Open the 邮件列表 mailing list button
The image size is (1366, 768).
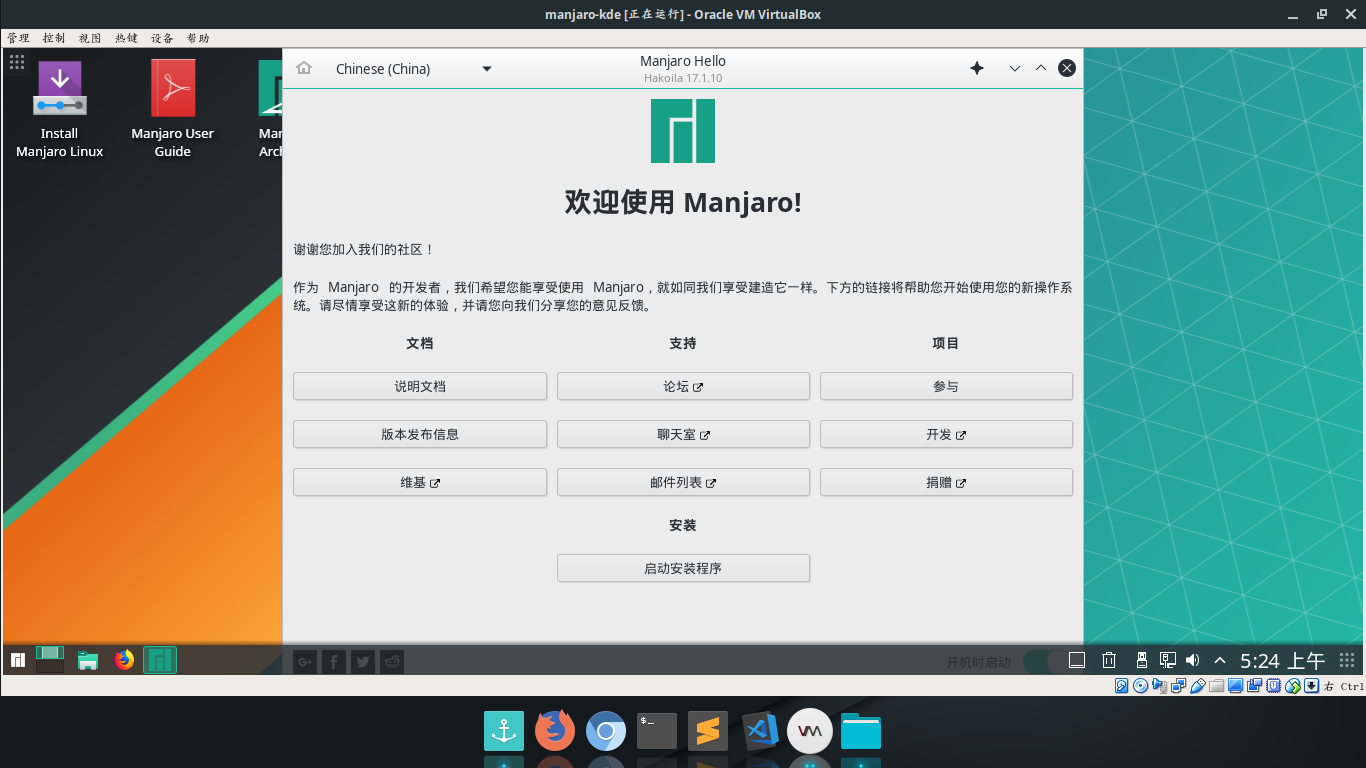coord(683,482)
